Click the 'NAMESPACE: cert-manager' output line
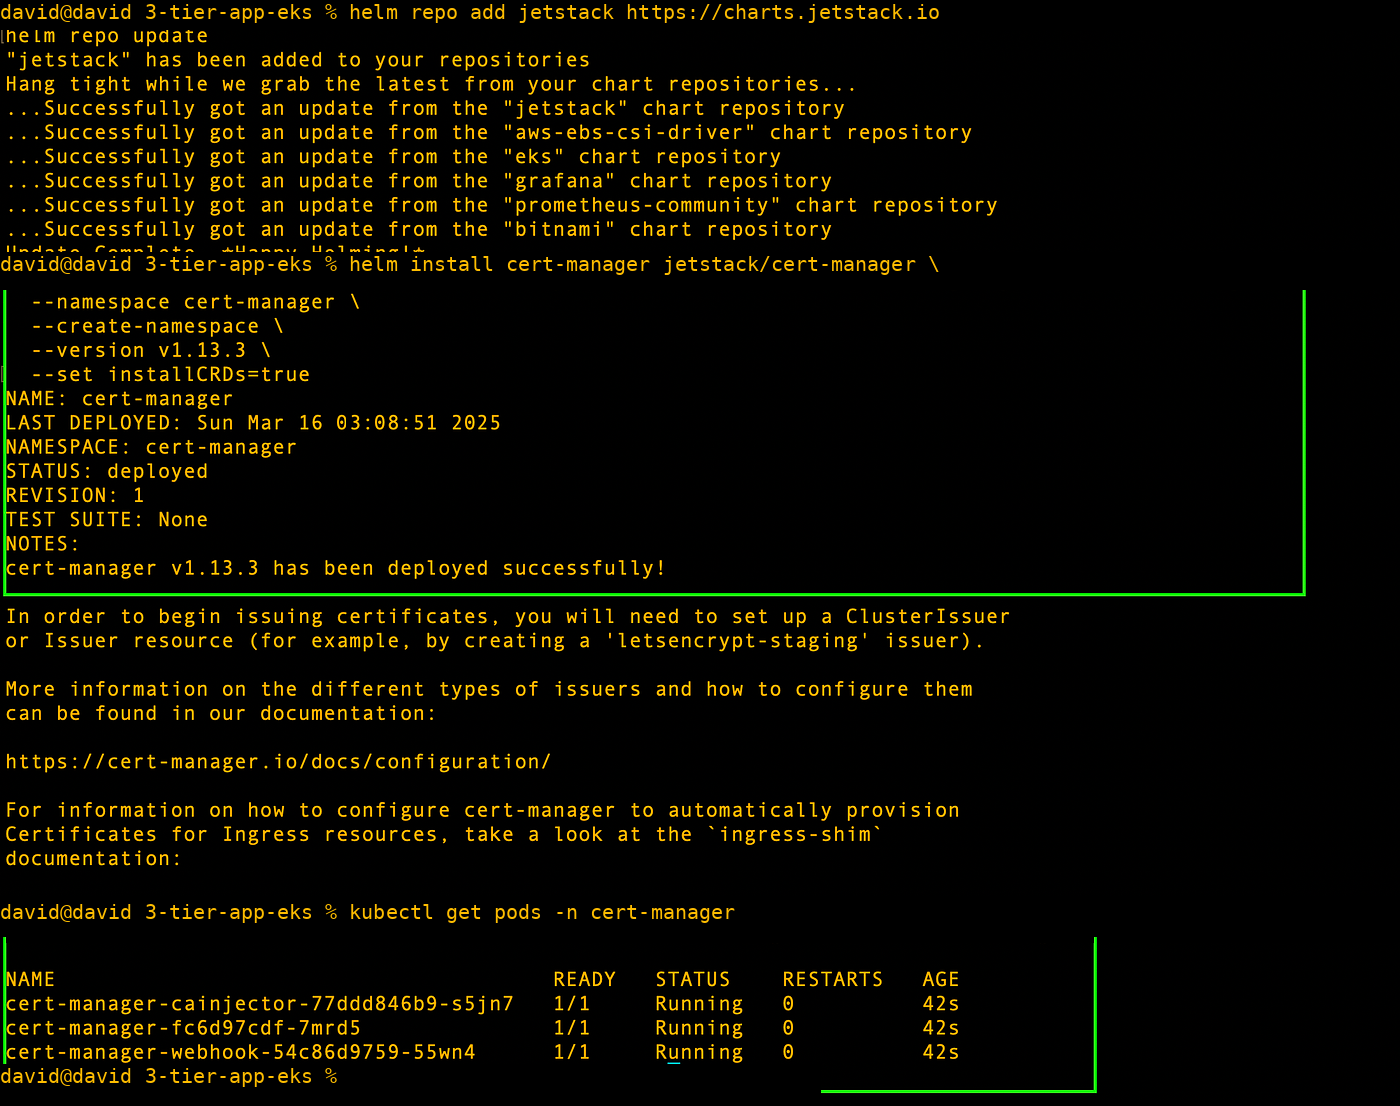The height and width of the screenshot is (1106, 1400). click(151, 447)
